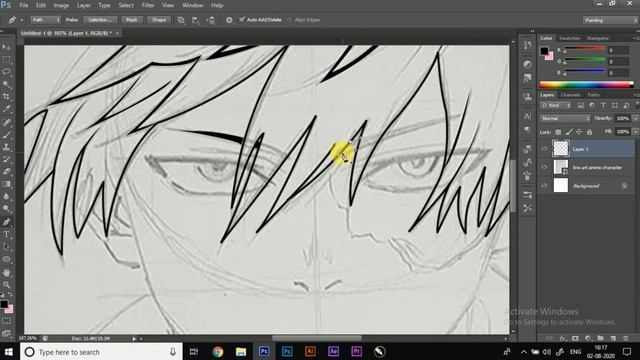Viewport: 640px width, 360px height.
Task: Open path operations in options bar
Action: pyautogui.click(x=181, y=20)
